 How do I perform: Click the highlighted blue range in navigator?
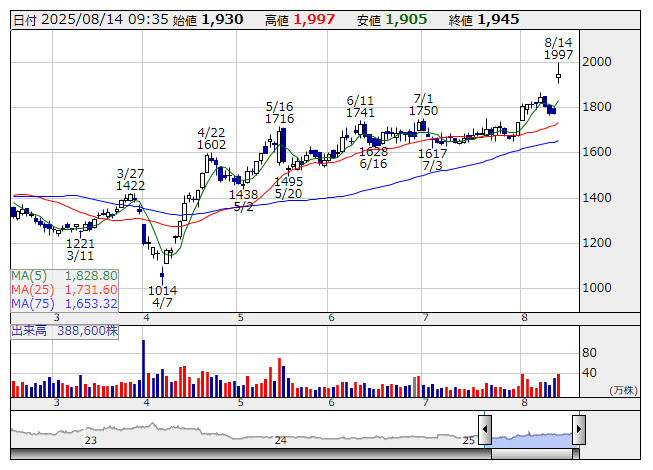532,440
